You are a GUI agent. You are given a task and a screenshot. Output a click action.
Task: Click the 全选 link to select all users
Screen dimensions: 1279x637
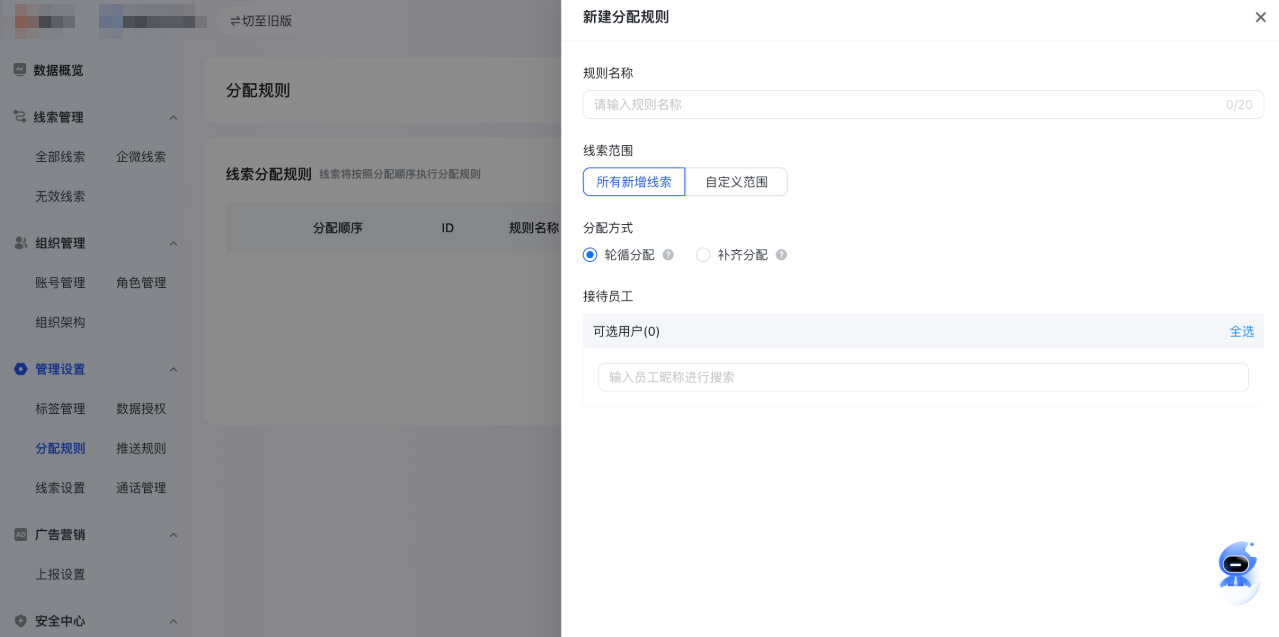point(1241,331)
